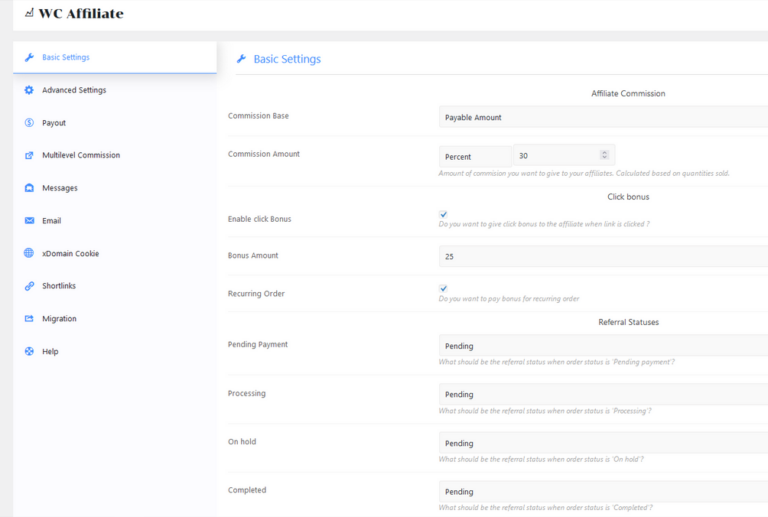Switch to the Messages tab
Screen dimensions: 768x517
tap(115, 188)
